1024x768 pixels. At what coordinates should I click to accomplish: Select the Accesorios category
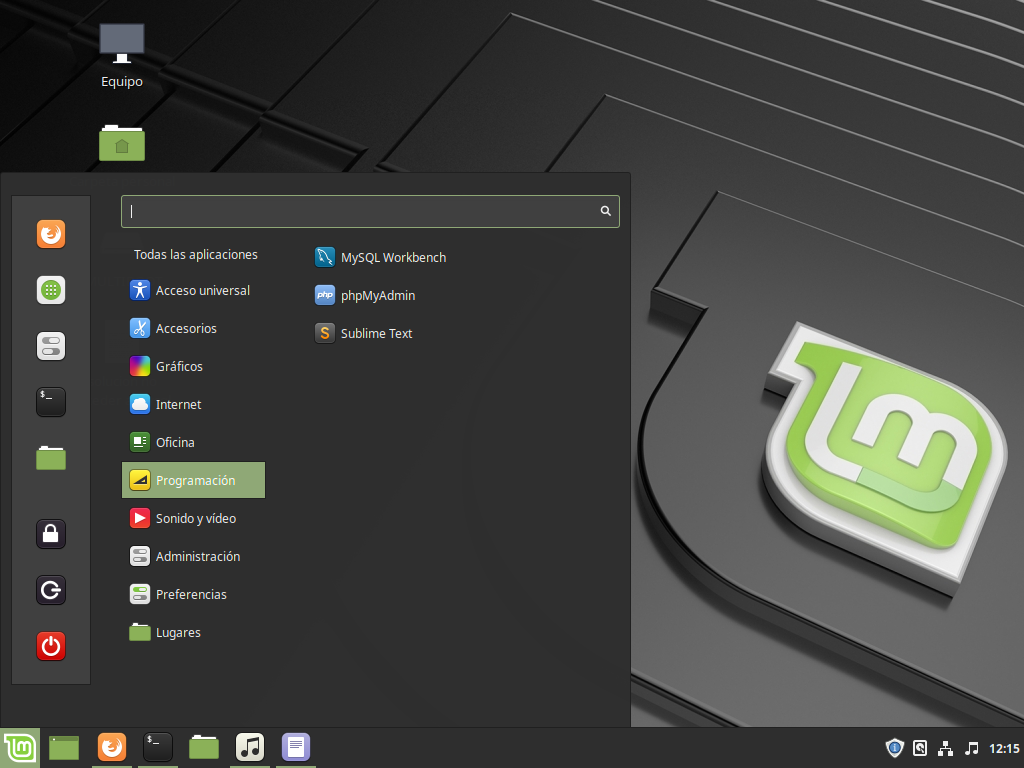193,328
